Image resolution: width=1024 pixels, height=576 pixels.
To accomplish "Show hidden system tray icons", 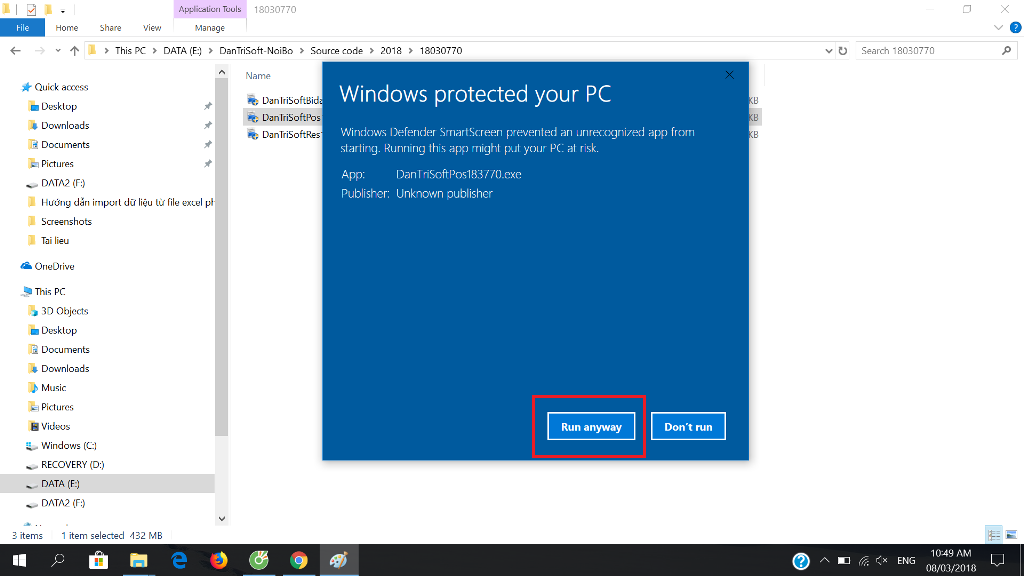I will 824,560.
